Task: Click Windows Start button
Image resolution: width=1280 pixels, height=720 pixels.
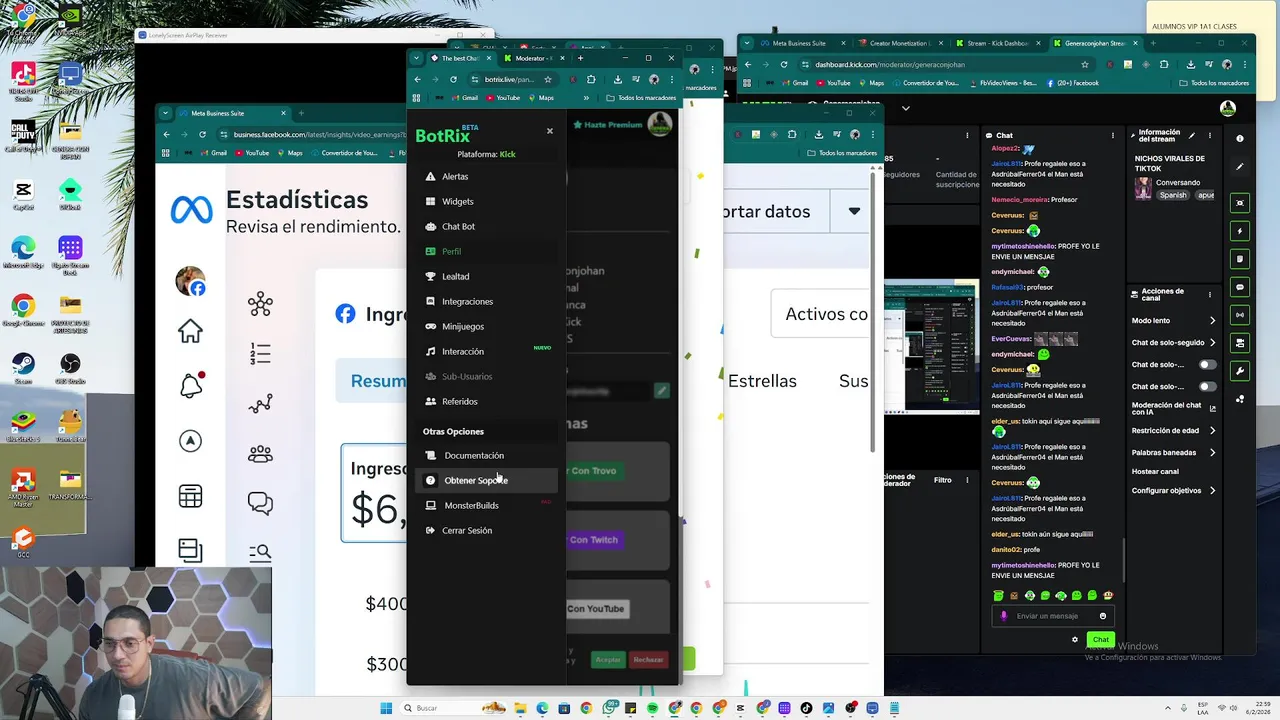Action: point(386,708)
